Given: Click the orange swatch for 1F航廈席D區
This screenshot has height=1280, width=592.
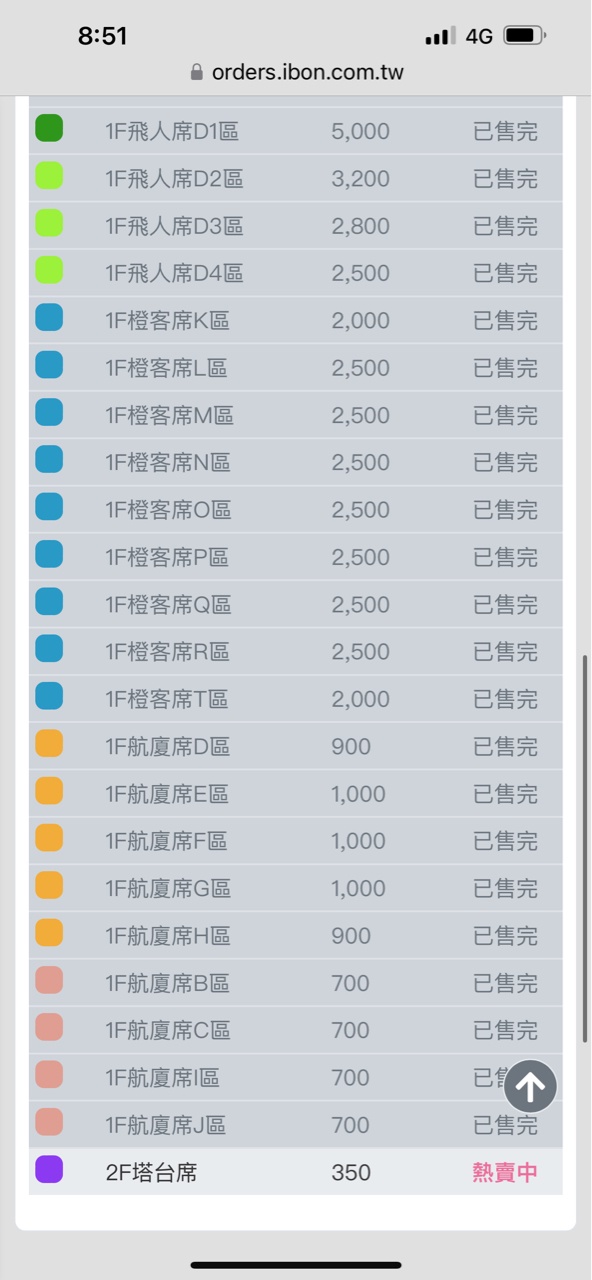Looking at the screenshot, I should (49, 743).
